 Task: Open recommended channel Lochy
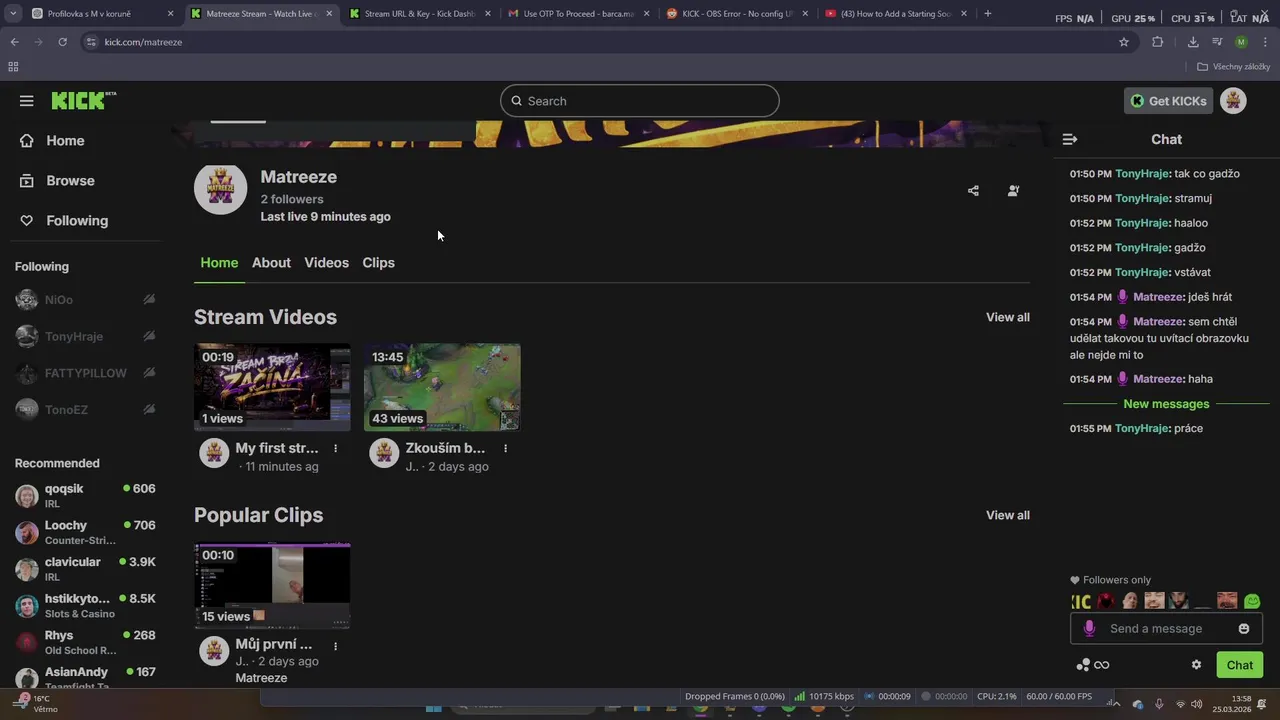85,533
